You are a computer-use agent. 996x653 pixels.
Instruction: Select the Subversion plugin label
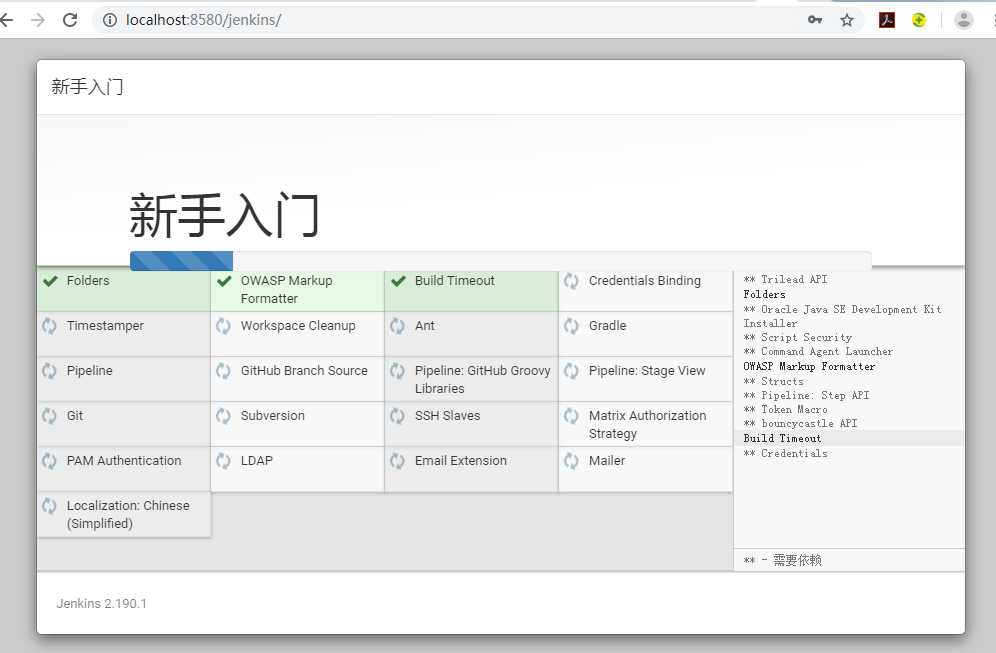273,416
